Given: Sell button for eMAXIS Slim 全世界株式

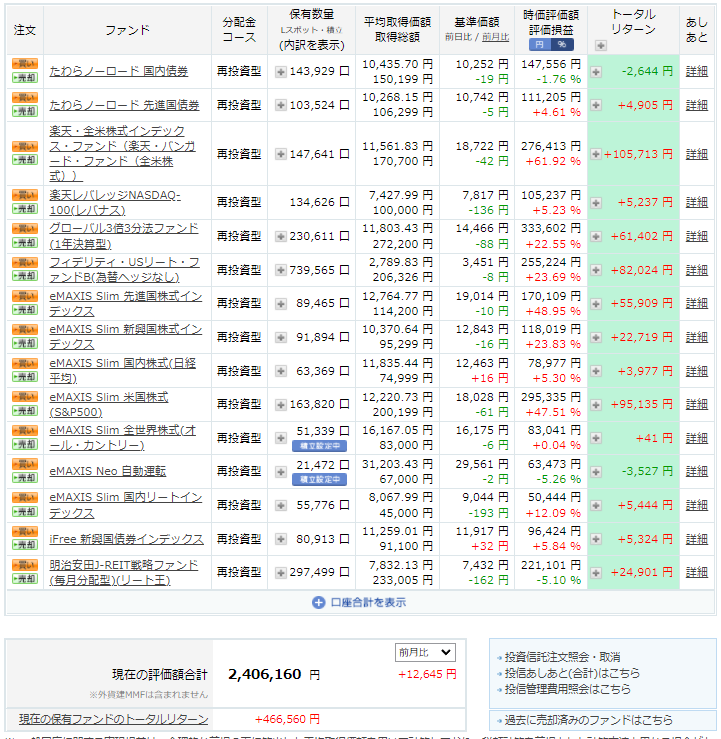Looking at the screenshot, I should pyautogui.click(x=25, y=444).
